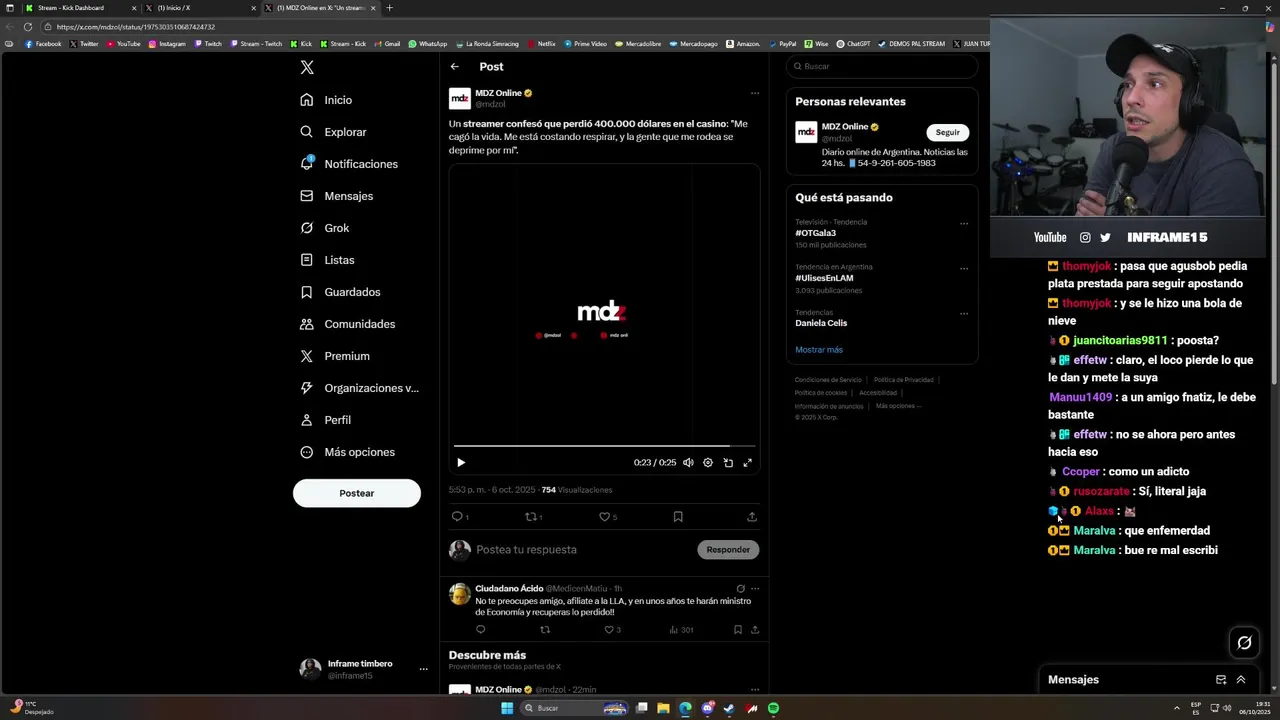Go back using the Post arrow
This screenshot has height=720, width=1280.
pyautogui.click(x=454, y=67)
